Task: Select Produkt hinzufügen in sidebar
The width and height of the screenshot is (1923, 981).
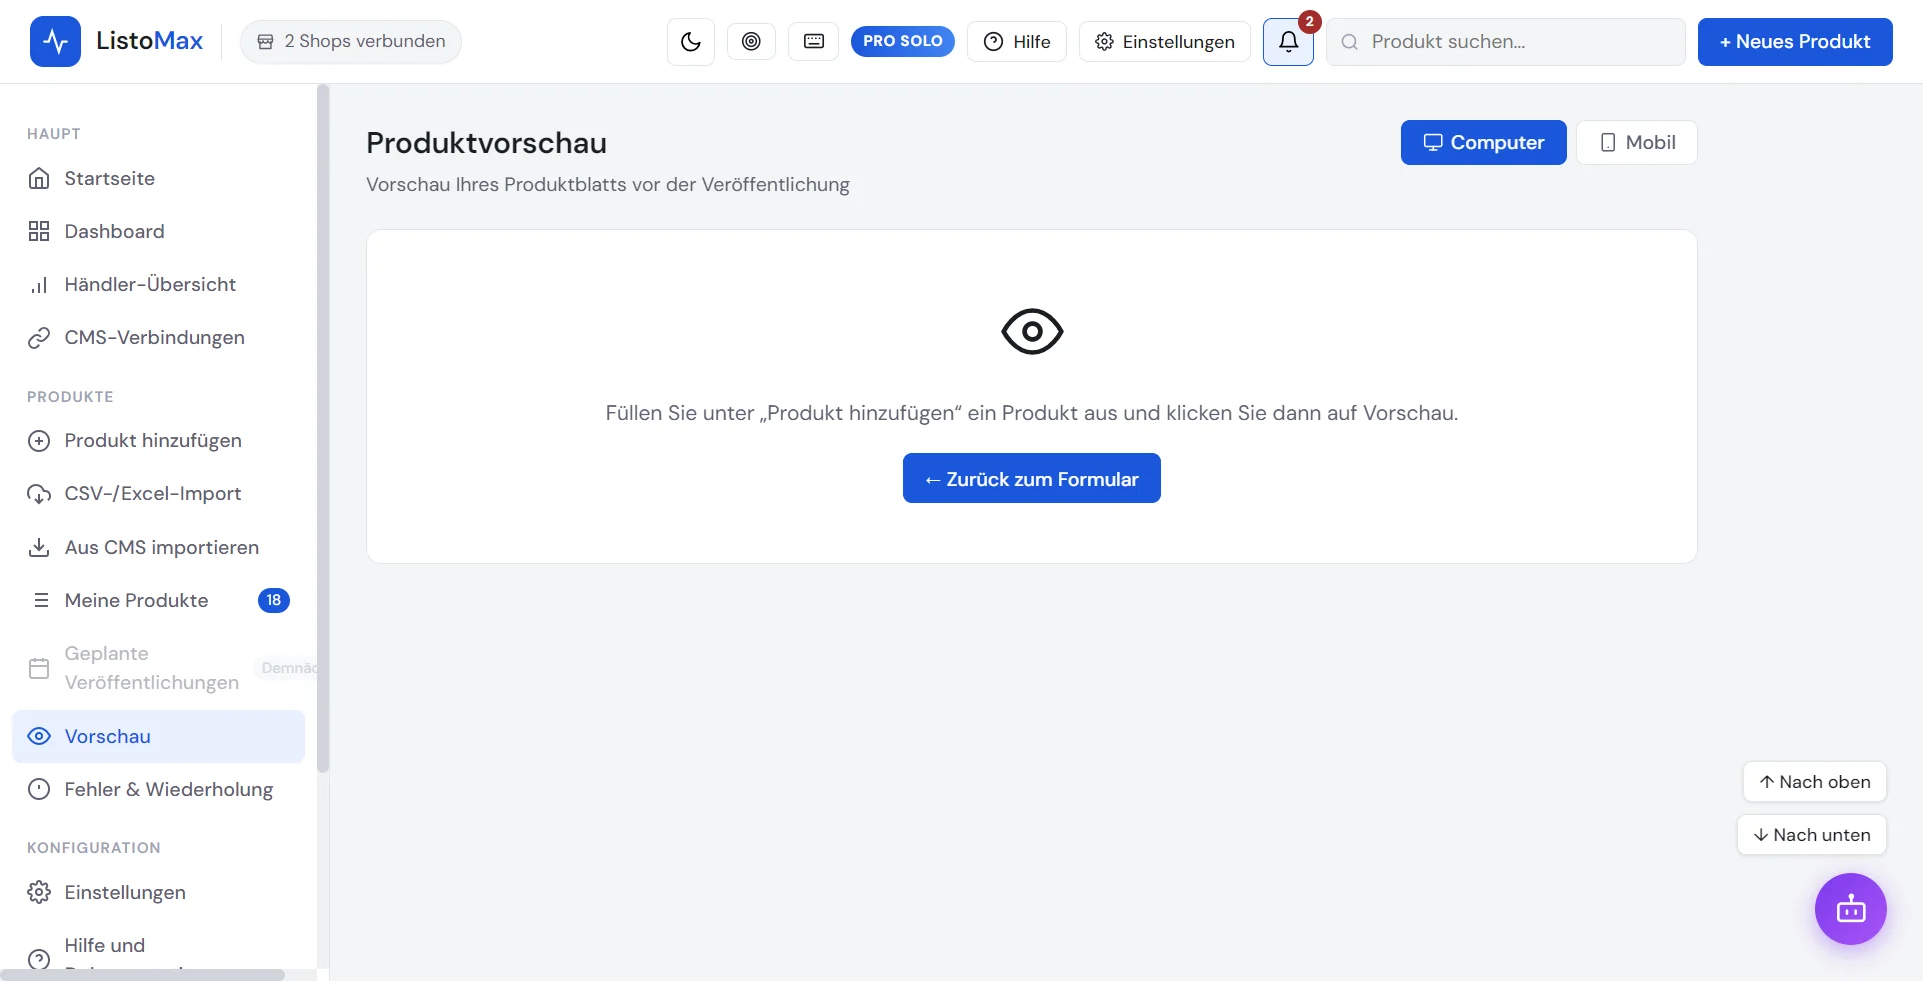Action: [158, 440]
